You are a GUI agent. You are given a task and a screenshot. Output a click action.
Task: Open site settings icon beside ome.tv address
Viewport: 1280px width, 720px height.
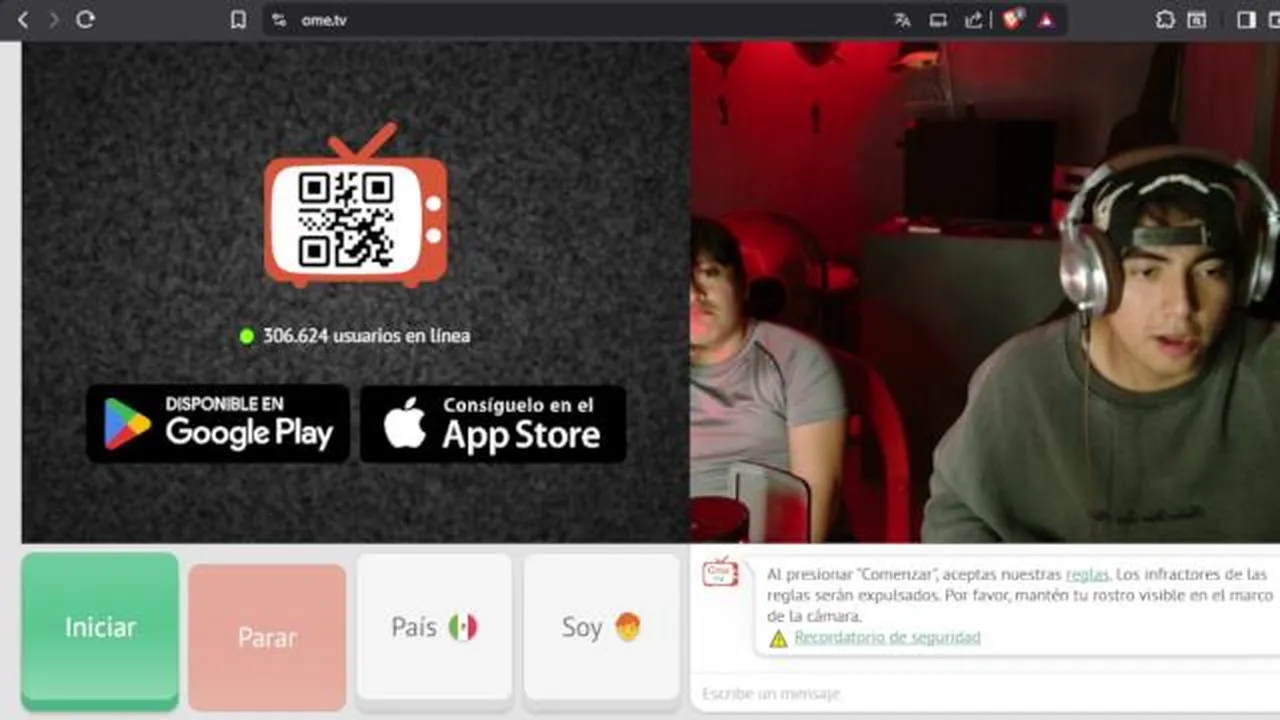click(279, 20)
